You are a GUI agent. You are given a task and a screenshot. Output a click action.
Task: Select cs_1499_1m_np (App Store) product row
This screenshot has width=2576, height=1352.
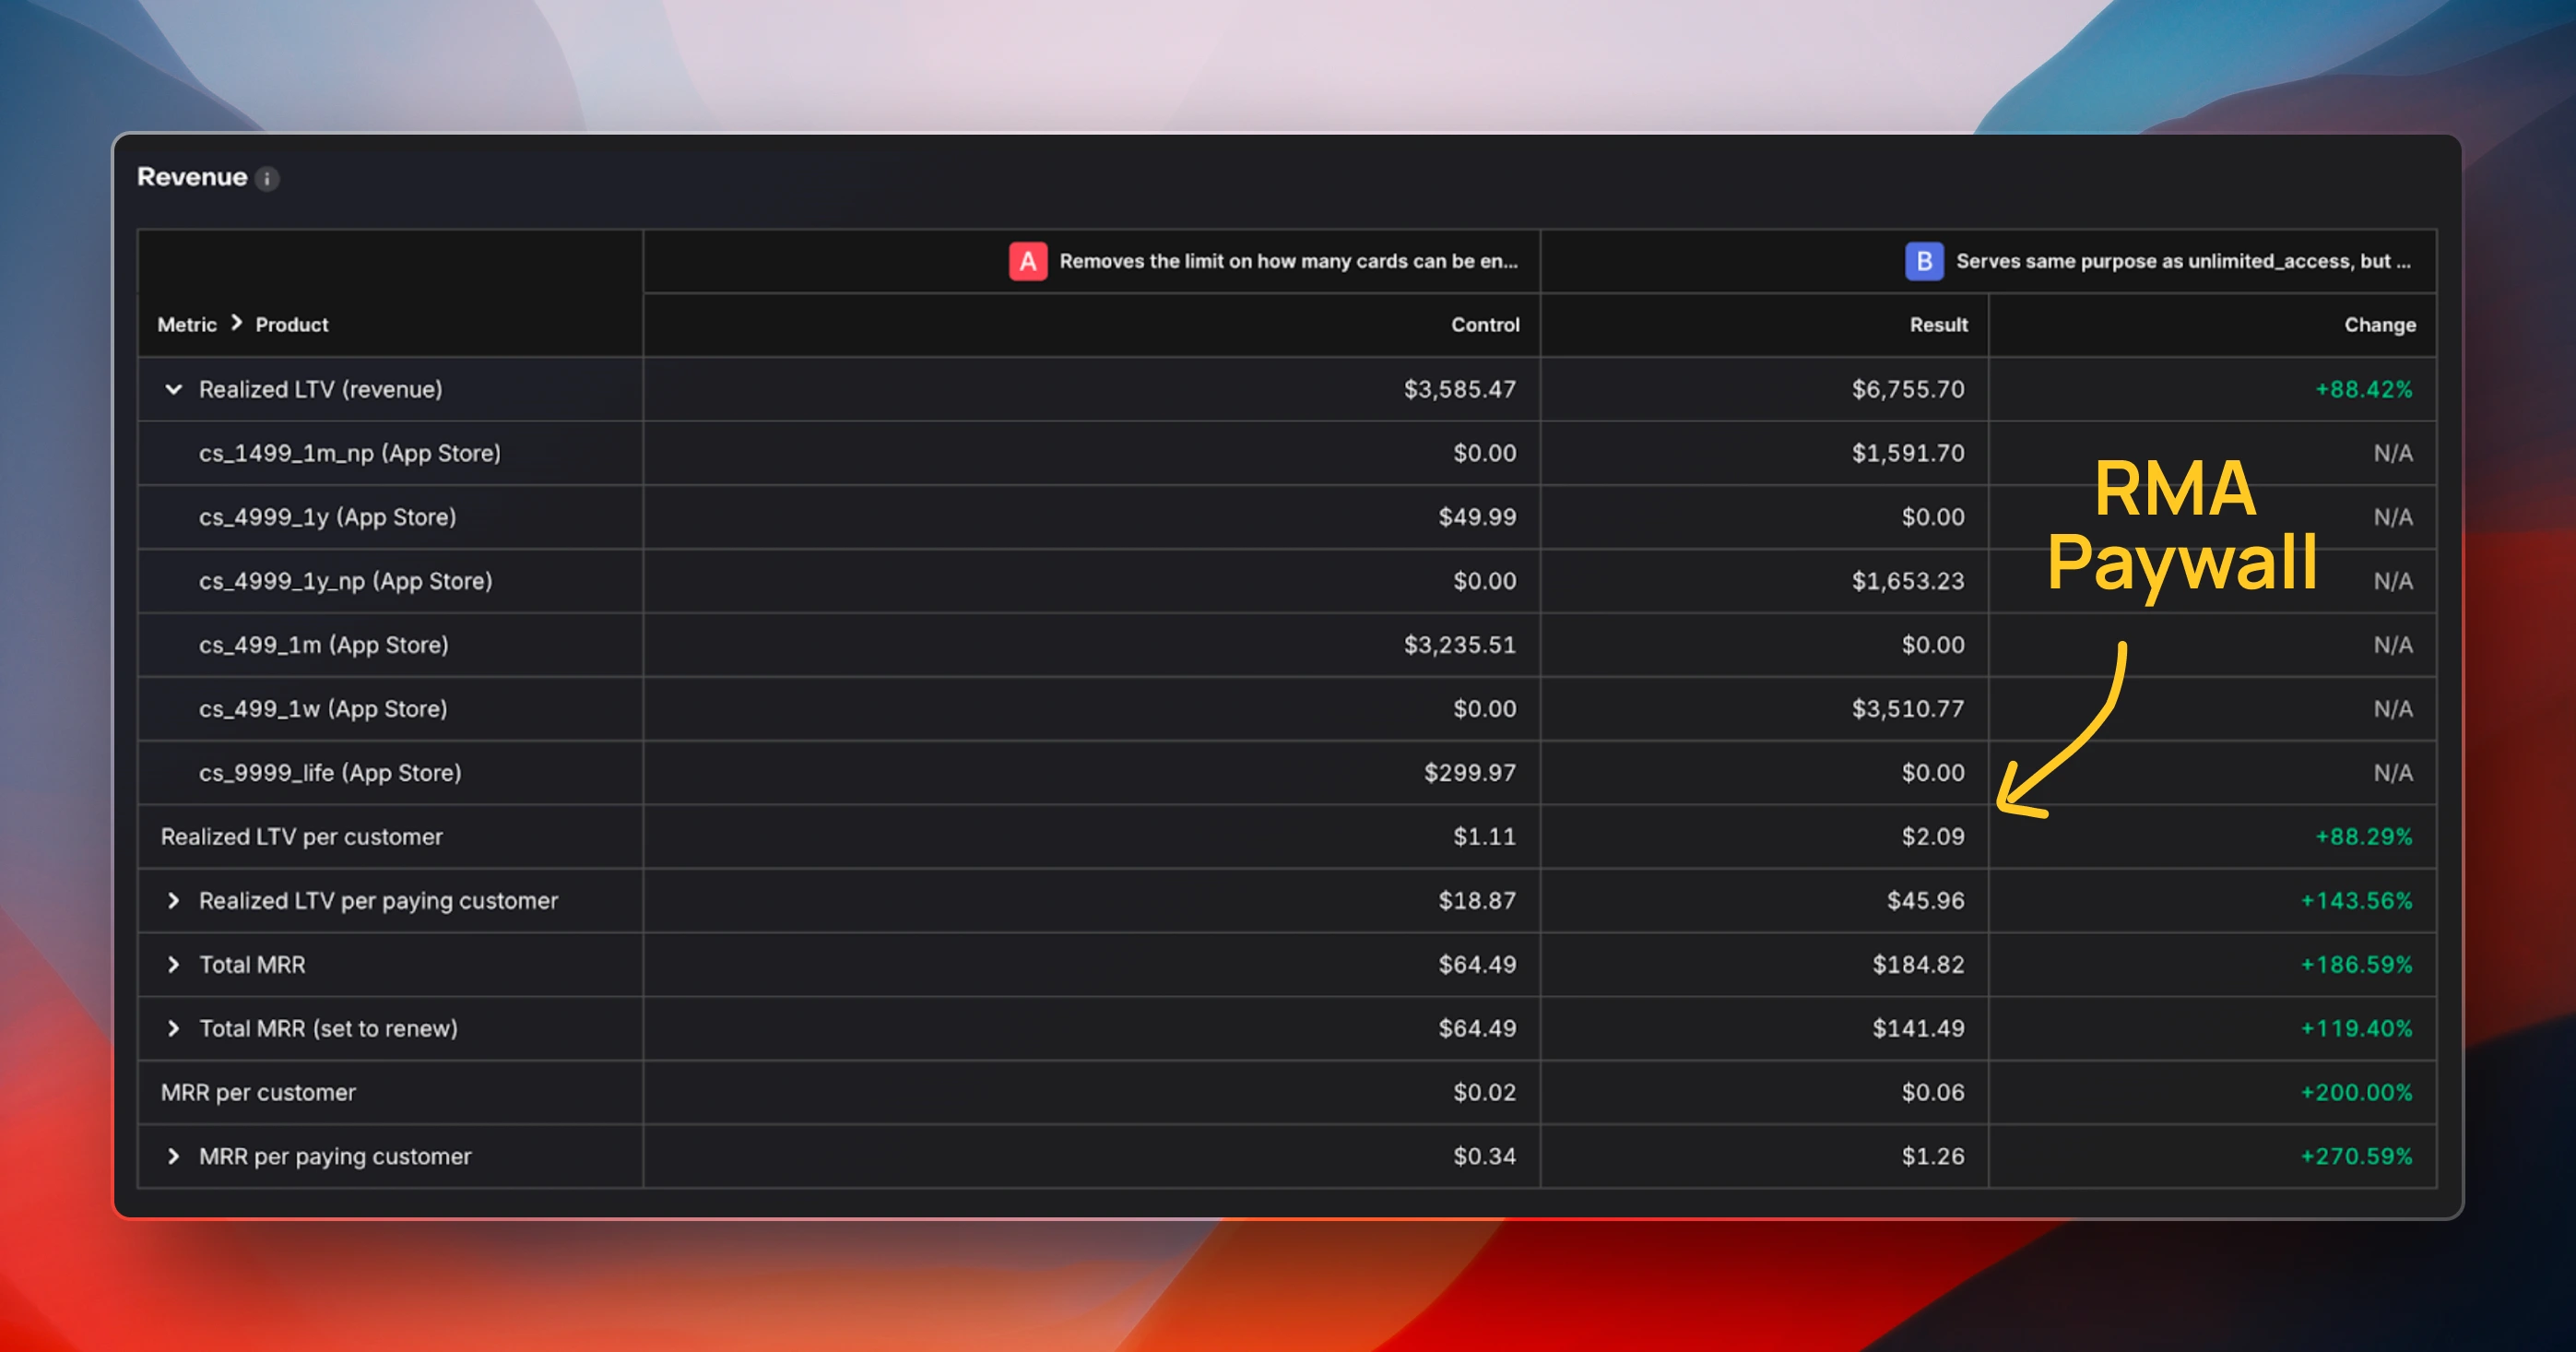click(349, 453)
